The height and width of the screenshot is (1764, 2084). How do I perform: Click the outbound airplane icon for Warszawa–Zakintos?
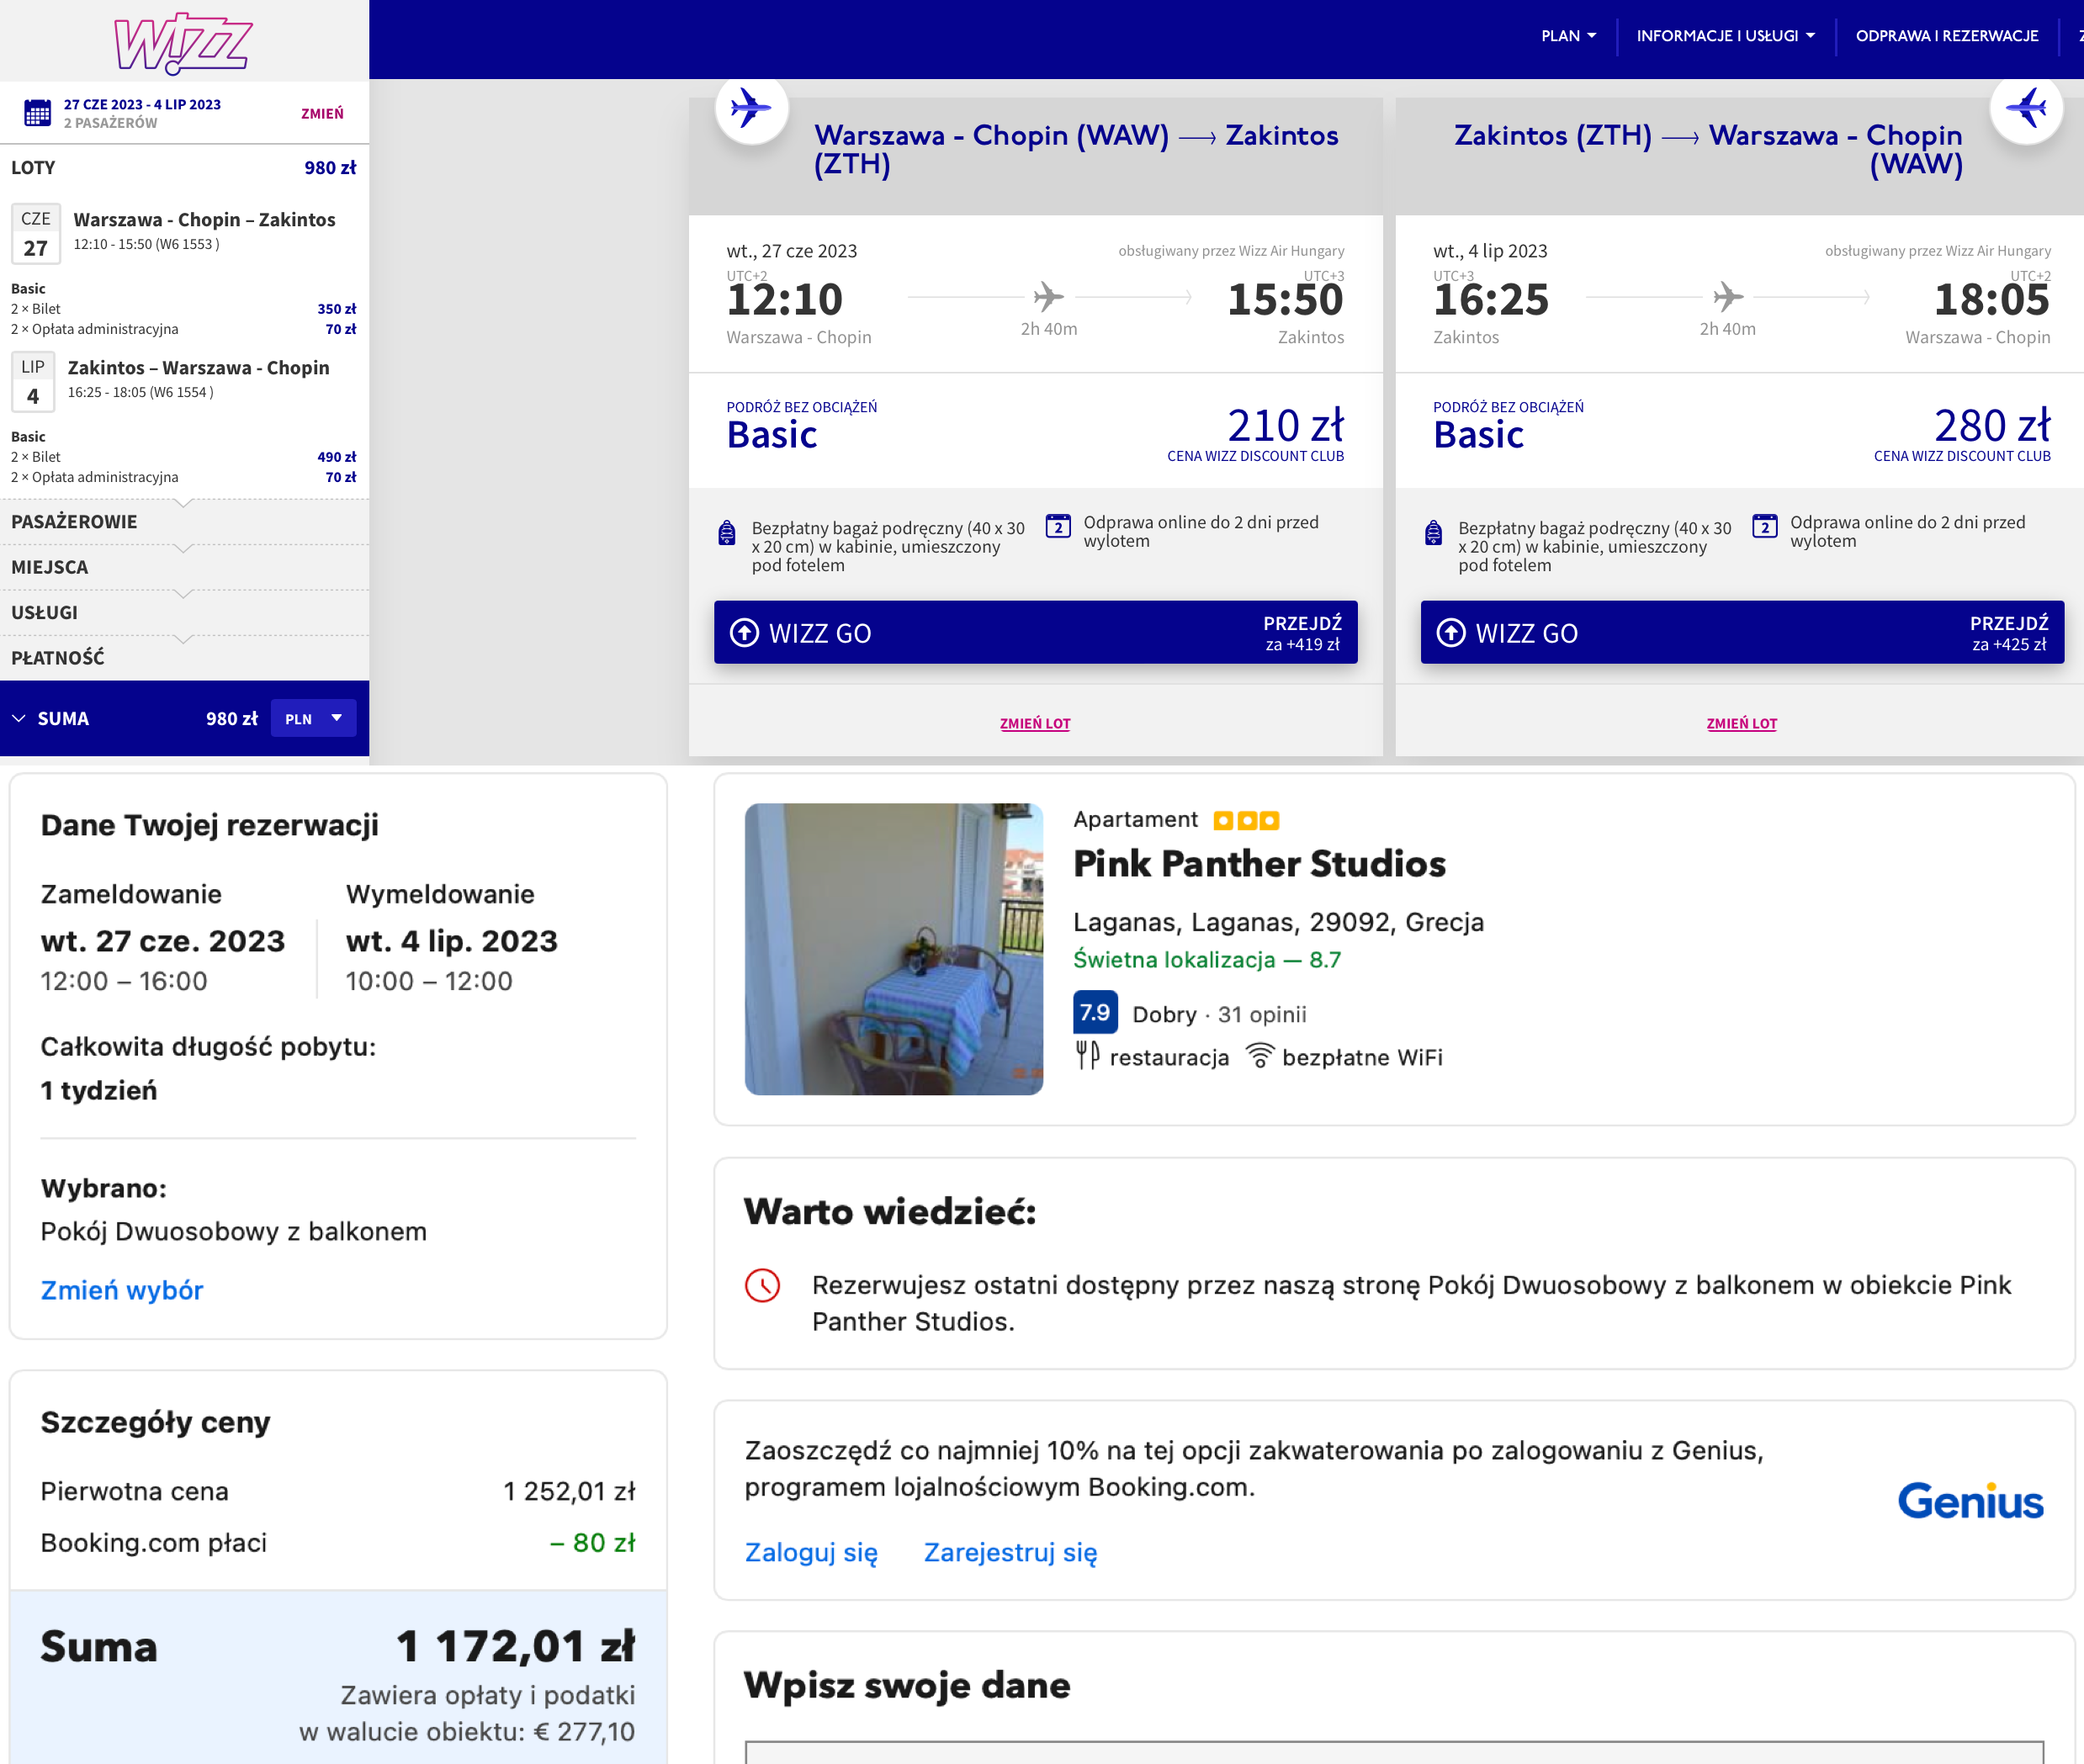[x=752, y=108]
